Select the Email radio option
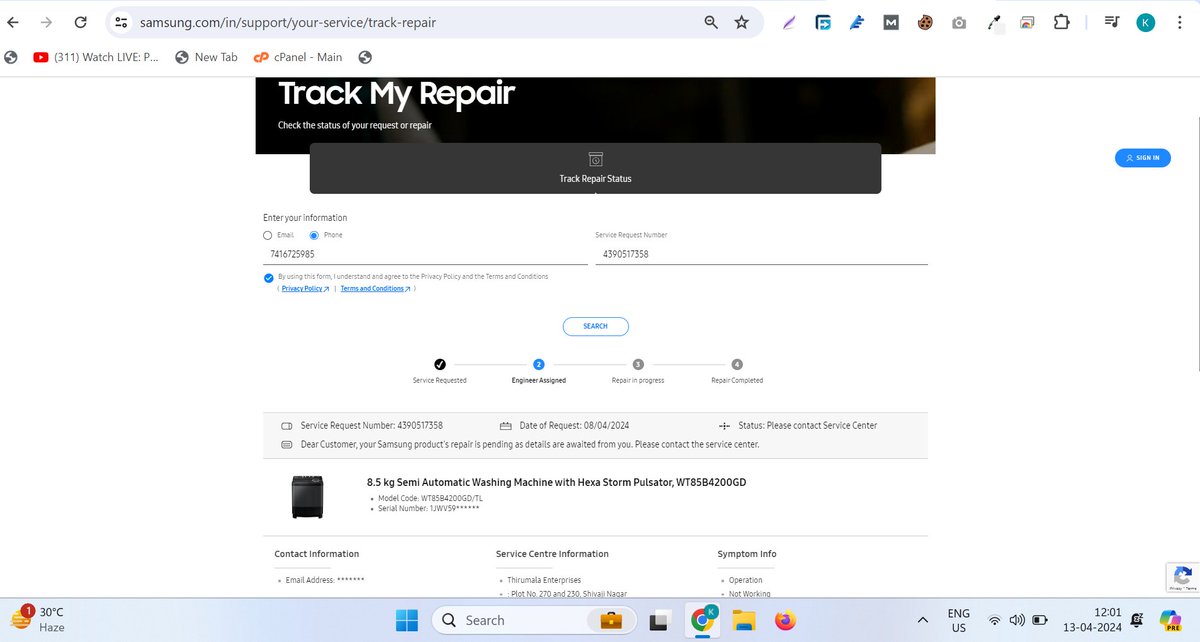The width and height of the screenshot is (1200, 642). (267, 235)
